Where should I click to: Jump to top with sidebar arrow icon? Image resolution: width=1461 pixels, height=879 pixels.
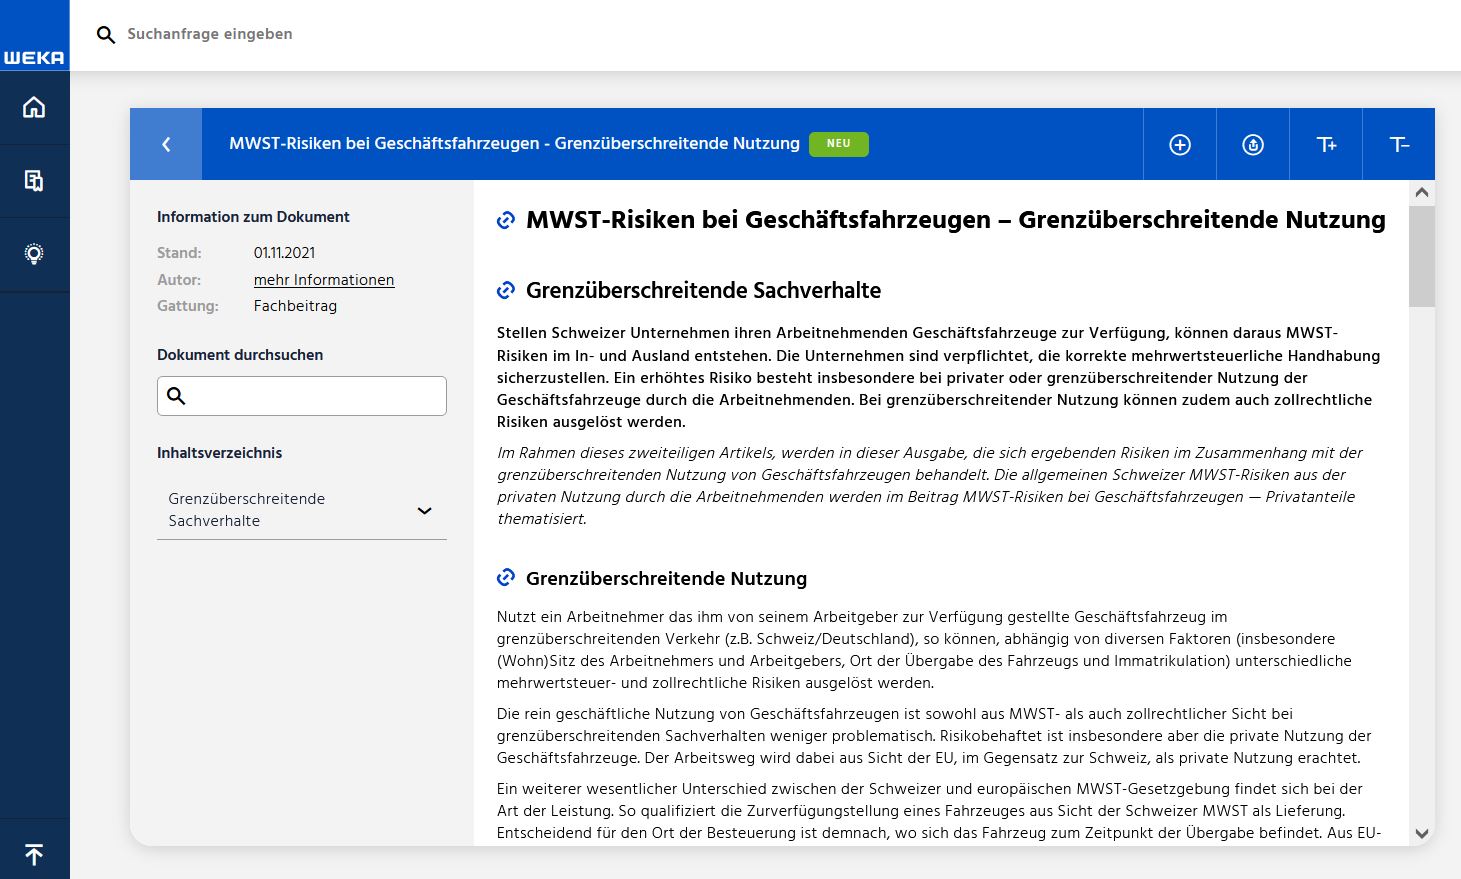(34, 854)
